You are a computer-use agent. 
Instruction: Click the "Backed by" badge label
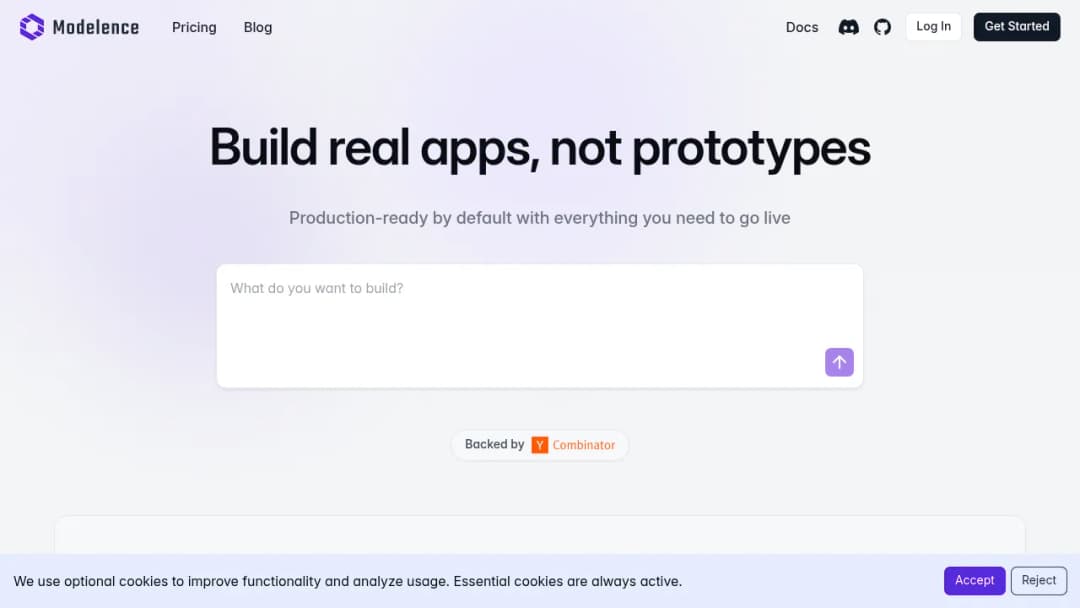tap(495, 444)
